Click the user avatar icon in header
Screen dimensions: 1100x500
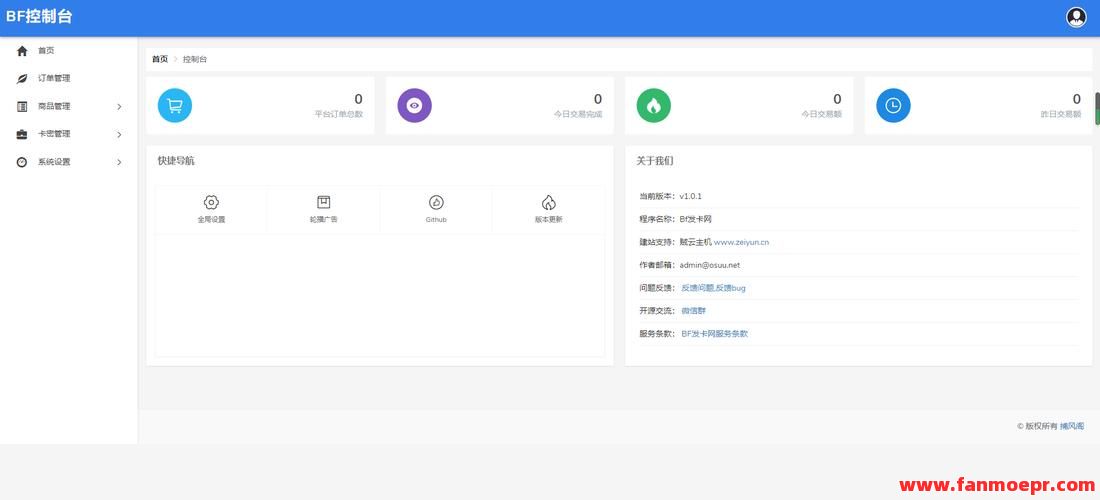(x=1075, y=18)
